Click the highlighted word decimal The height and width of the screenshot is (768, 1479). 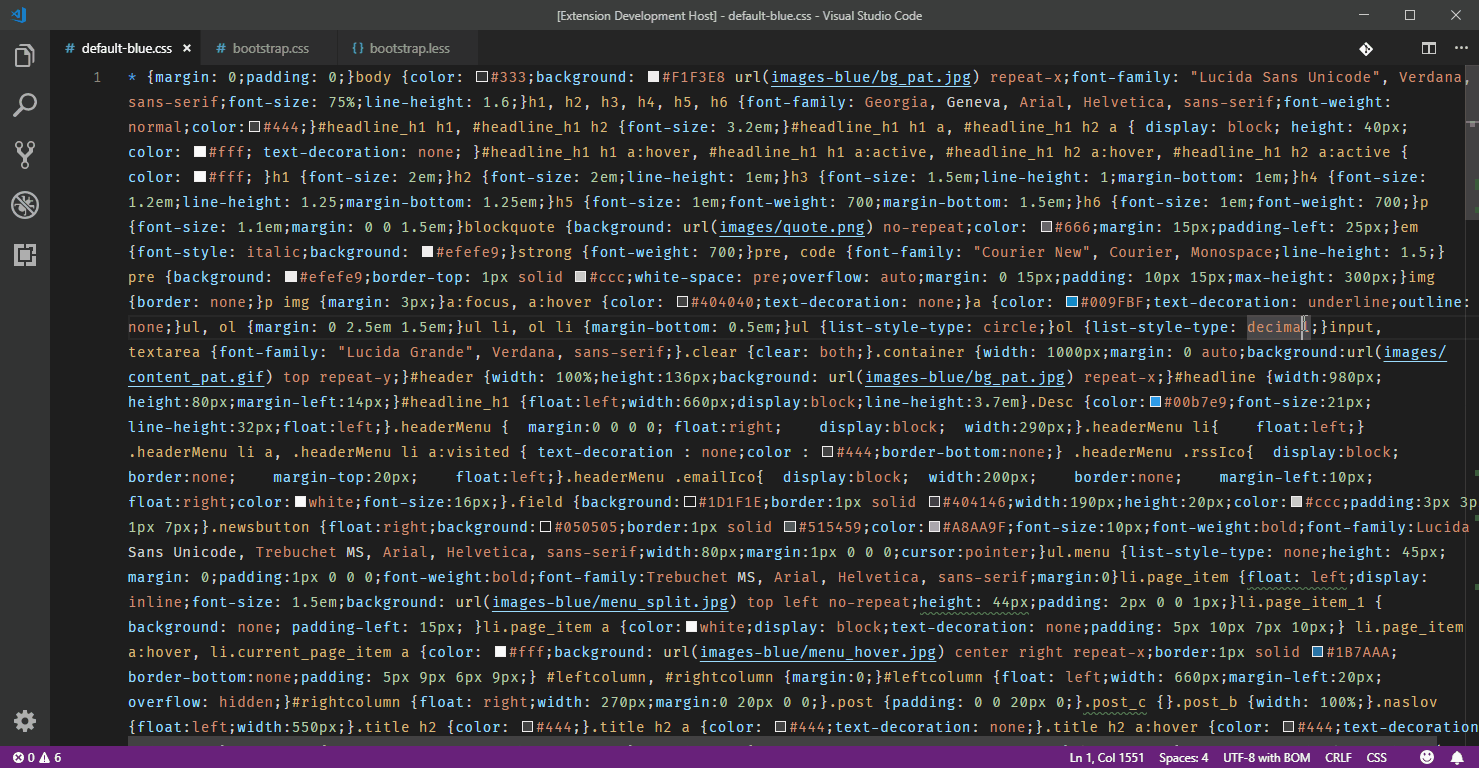click(x=1277, y=327)
